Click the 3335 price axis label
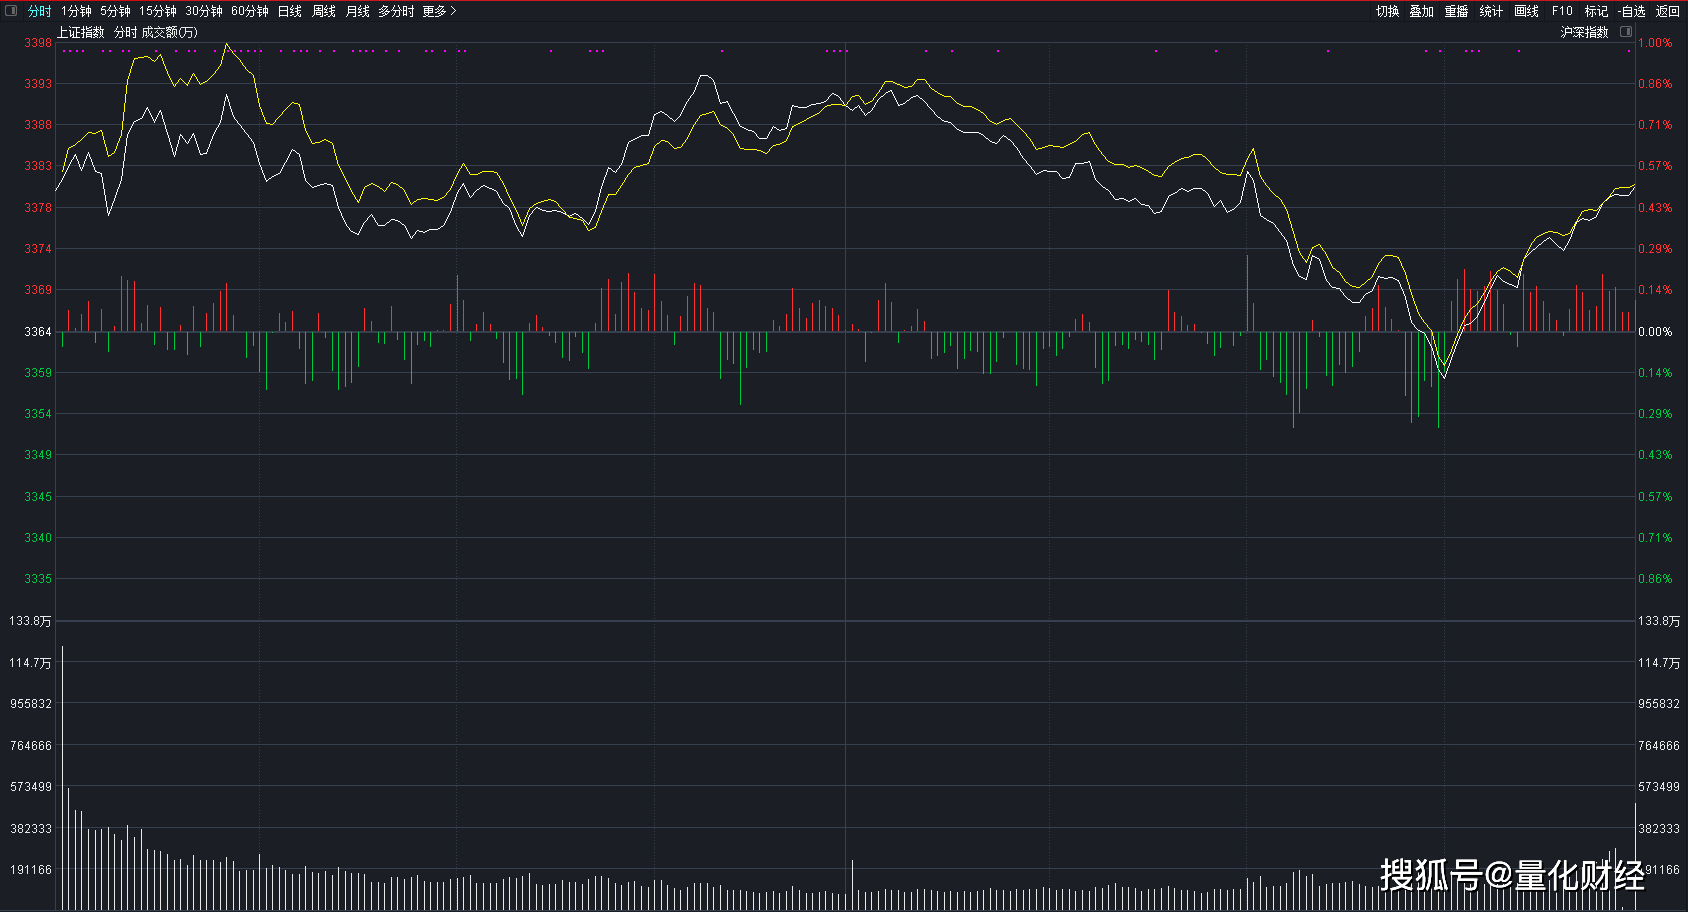1688x912 pixels. tap(38, 579)
